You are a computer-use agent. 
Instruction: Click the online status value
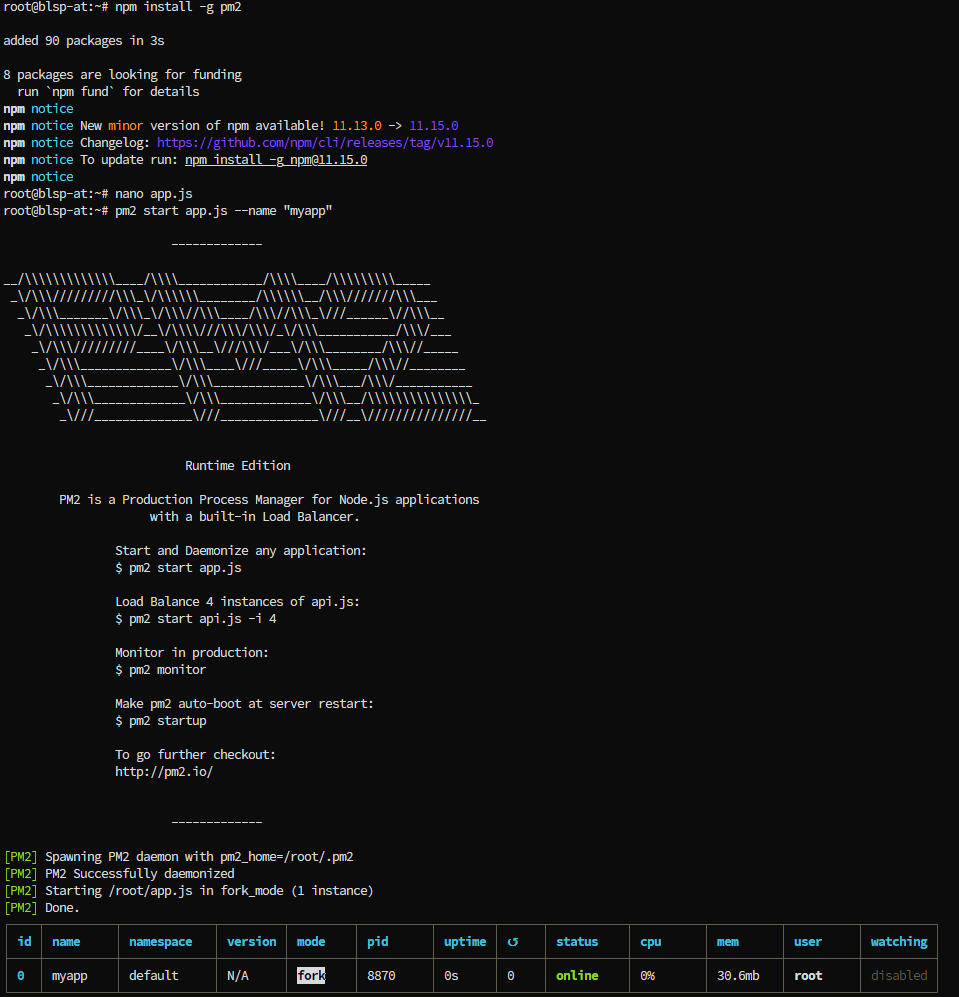click(577, 975)
